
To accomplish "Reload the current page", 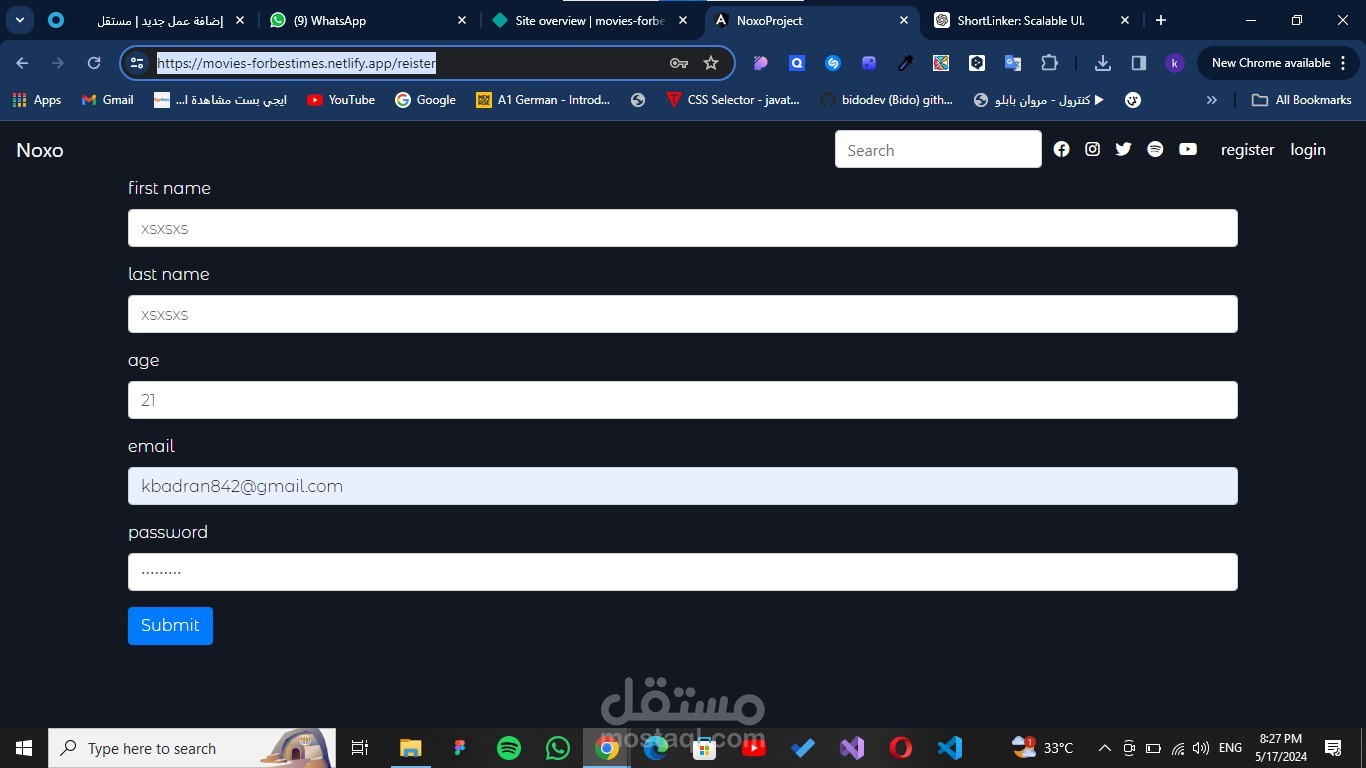I will (94, 63).
